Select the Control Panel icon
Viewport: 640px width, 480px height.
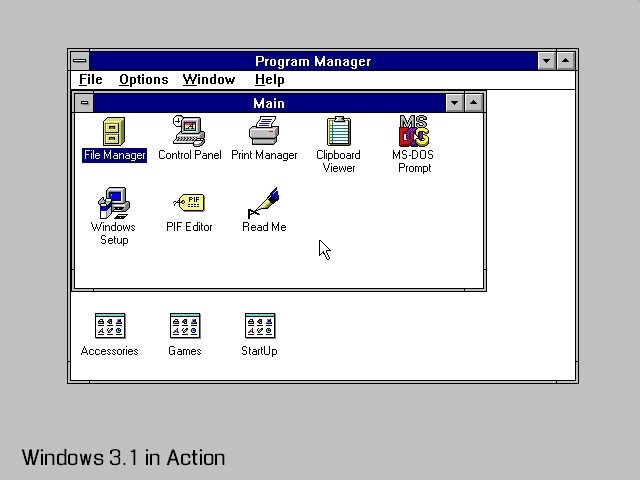[x=189, y=131]
